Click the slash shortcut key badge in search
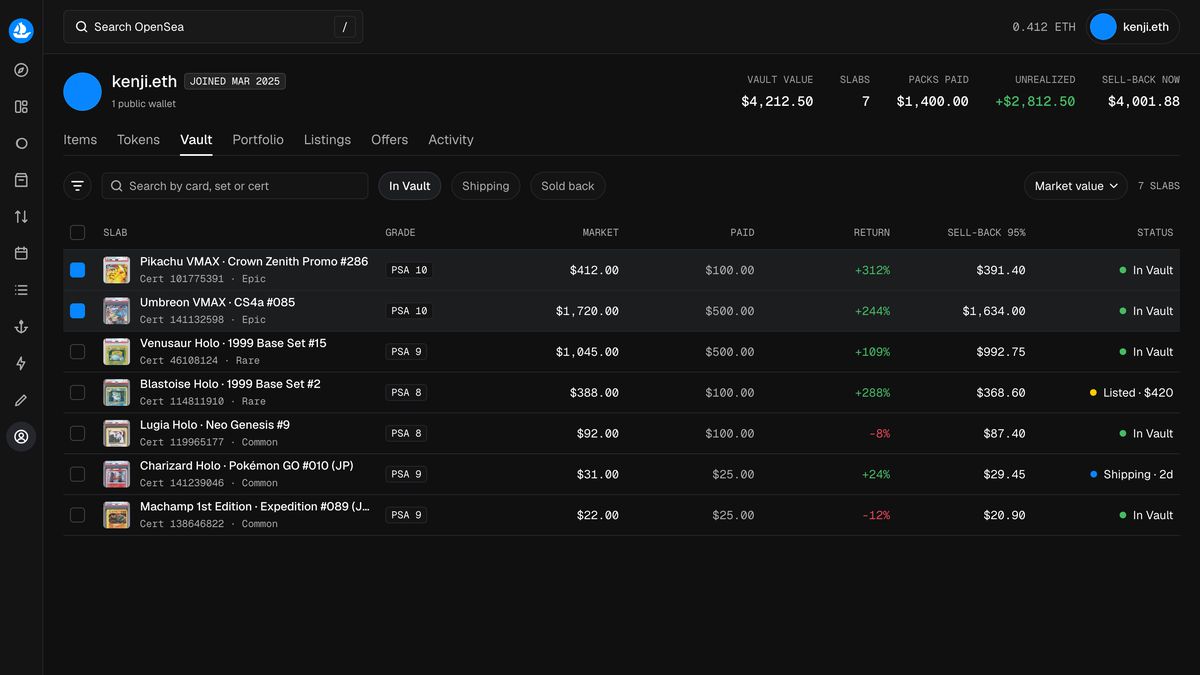 click(344, 27)
